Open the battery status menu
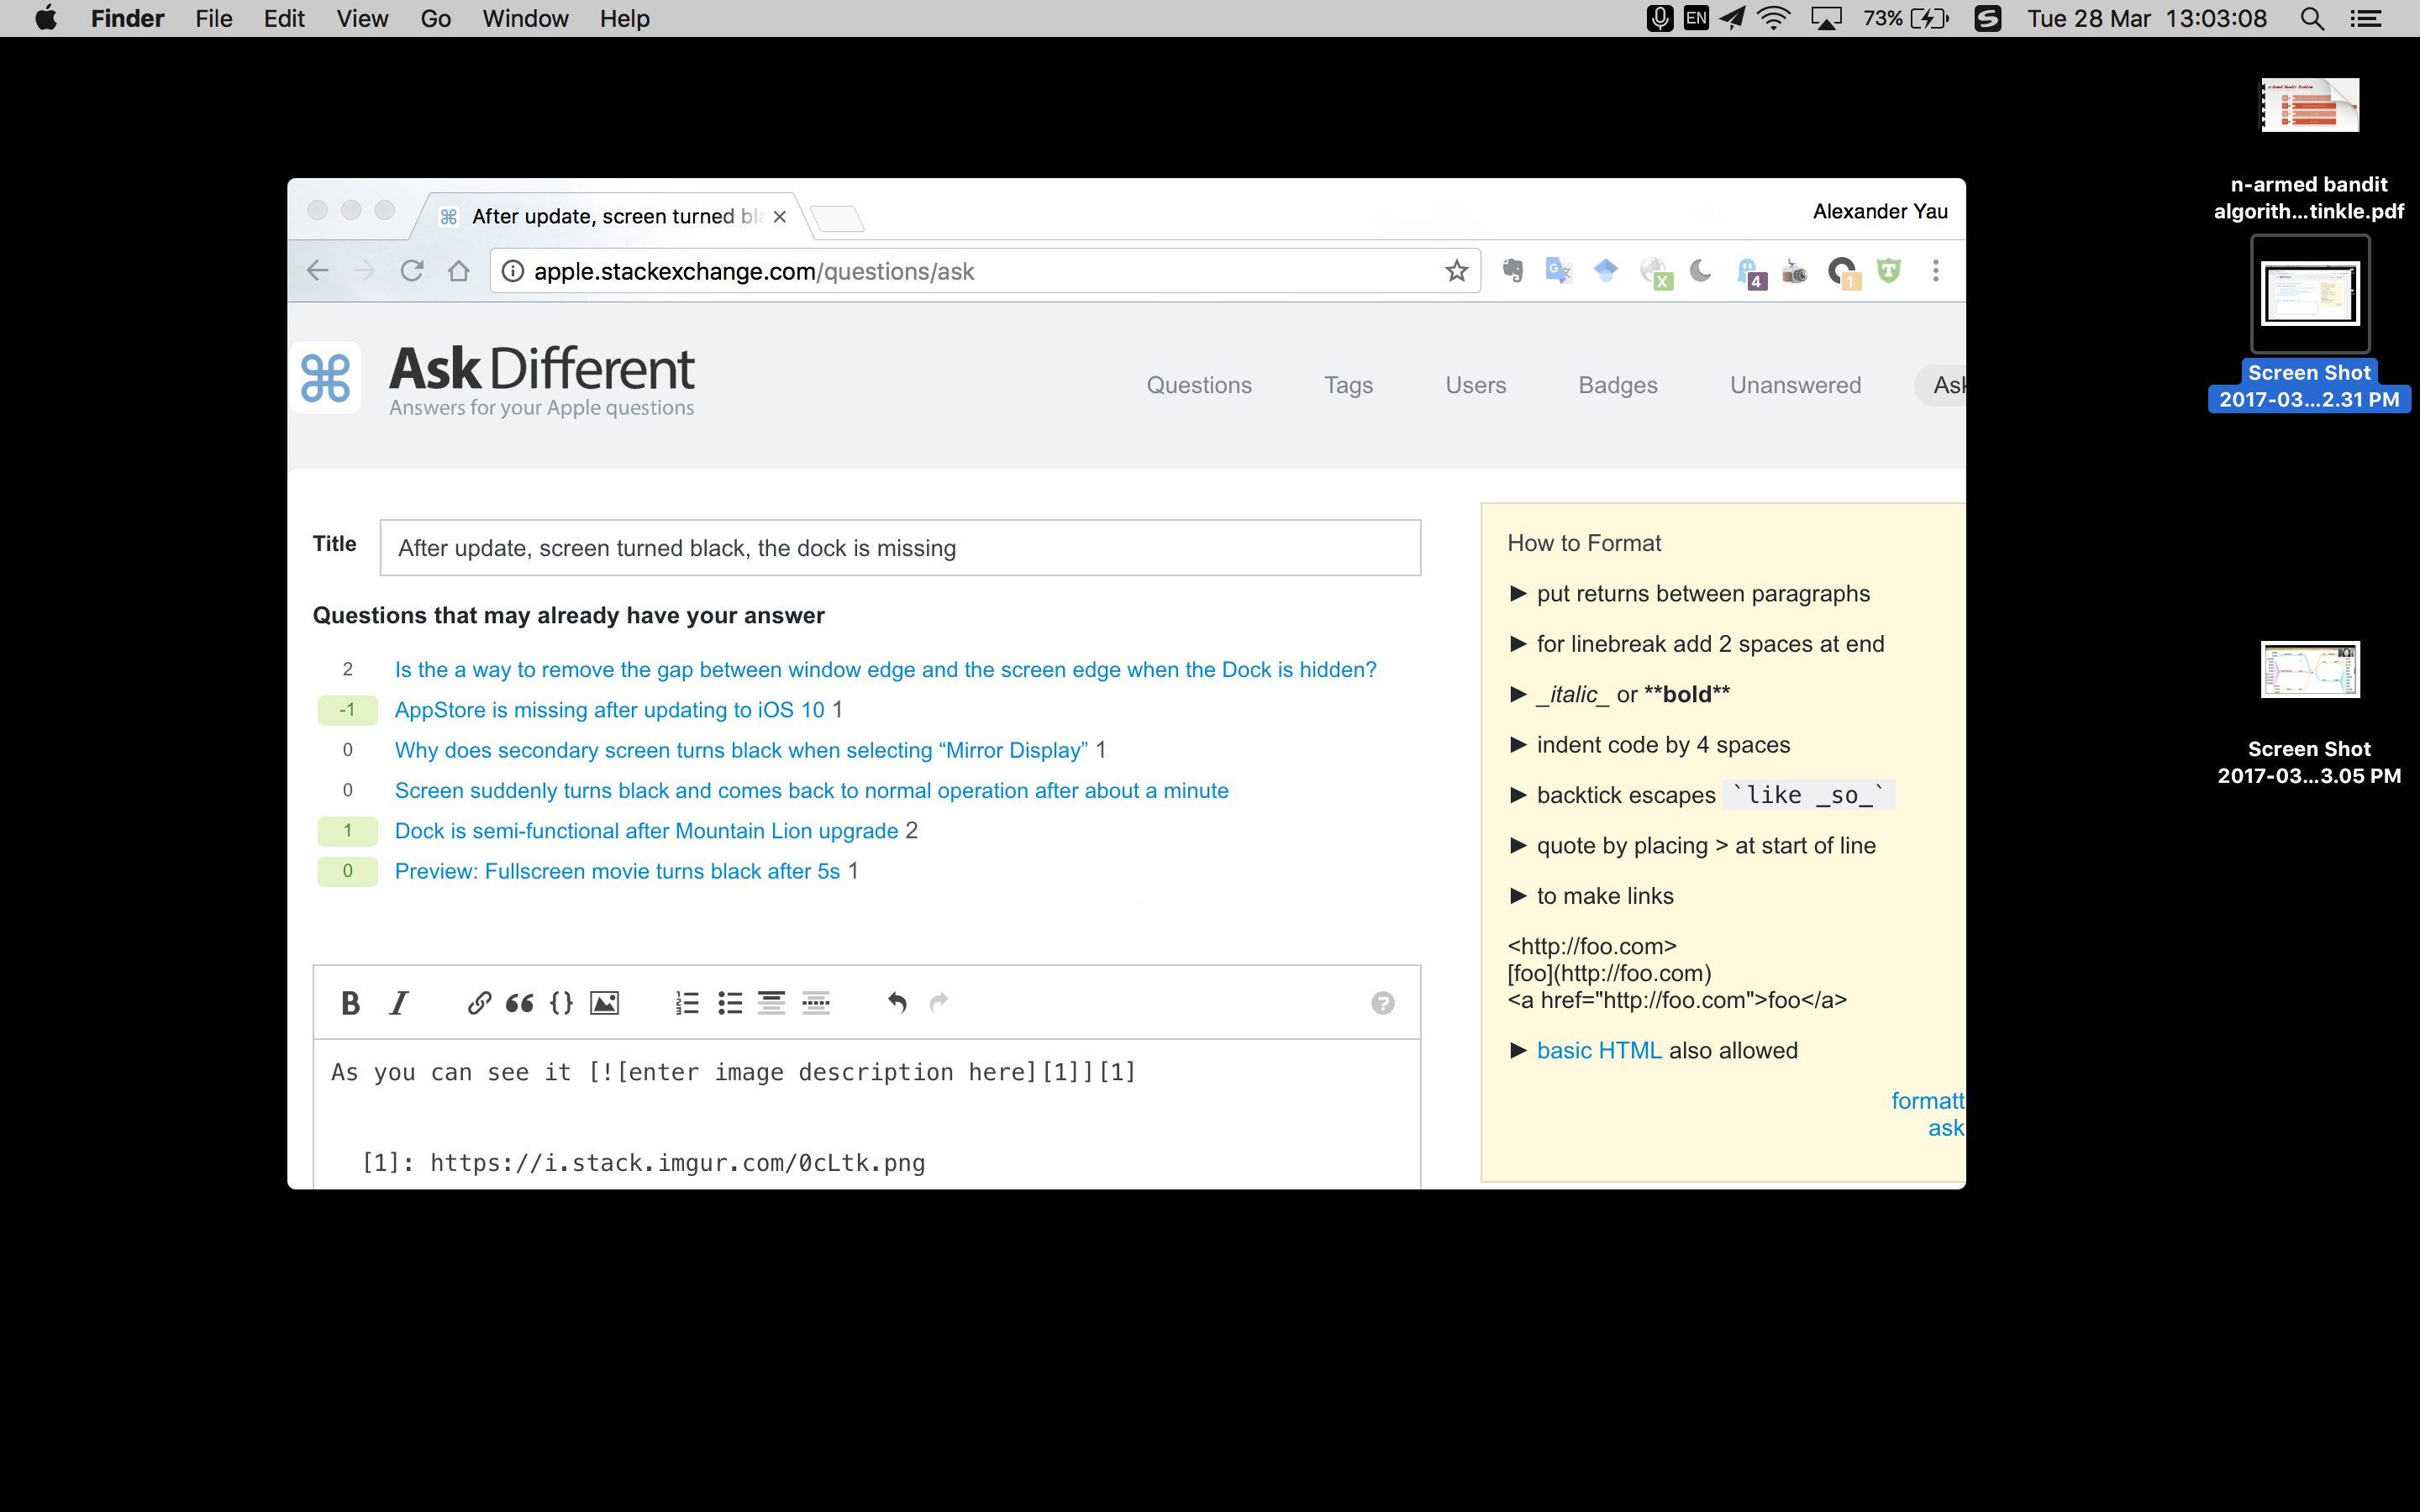The image size is (2420, 1512). tap(1905, 18)
